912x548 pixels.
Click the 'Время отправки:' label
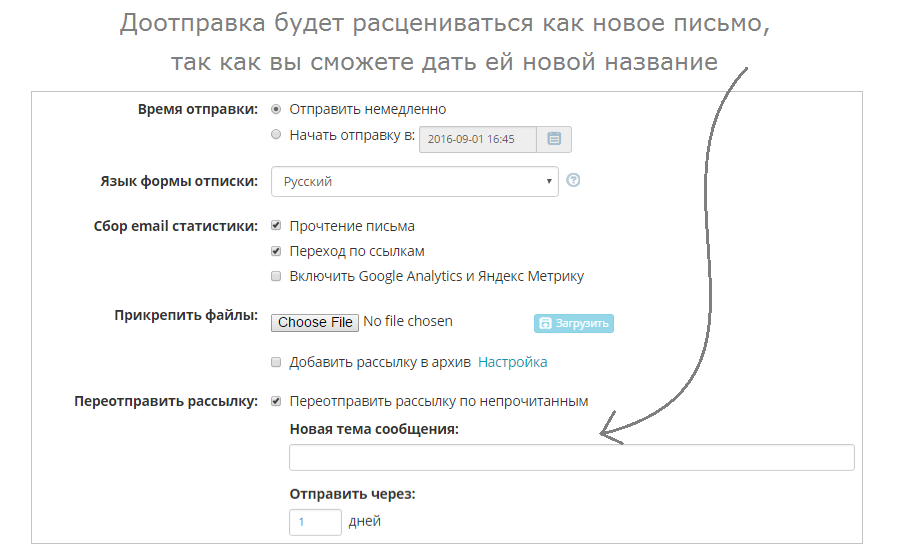tap(198, 109)
